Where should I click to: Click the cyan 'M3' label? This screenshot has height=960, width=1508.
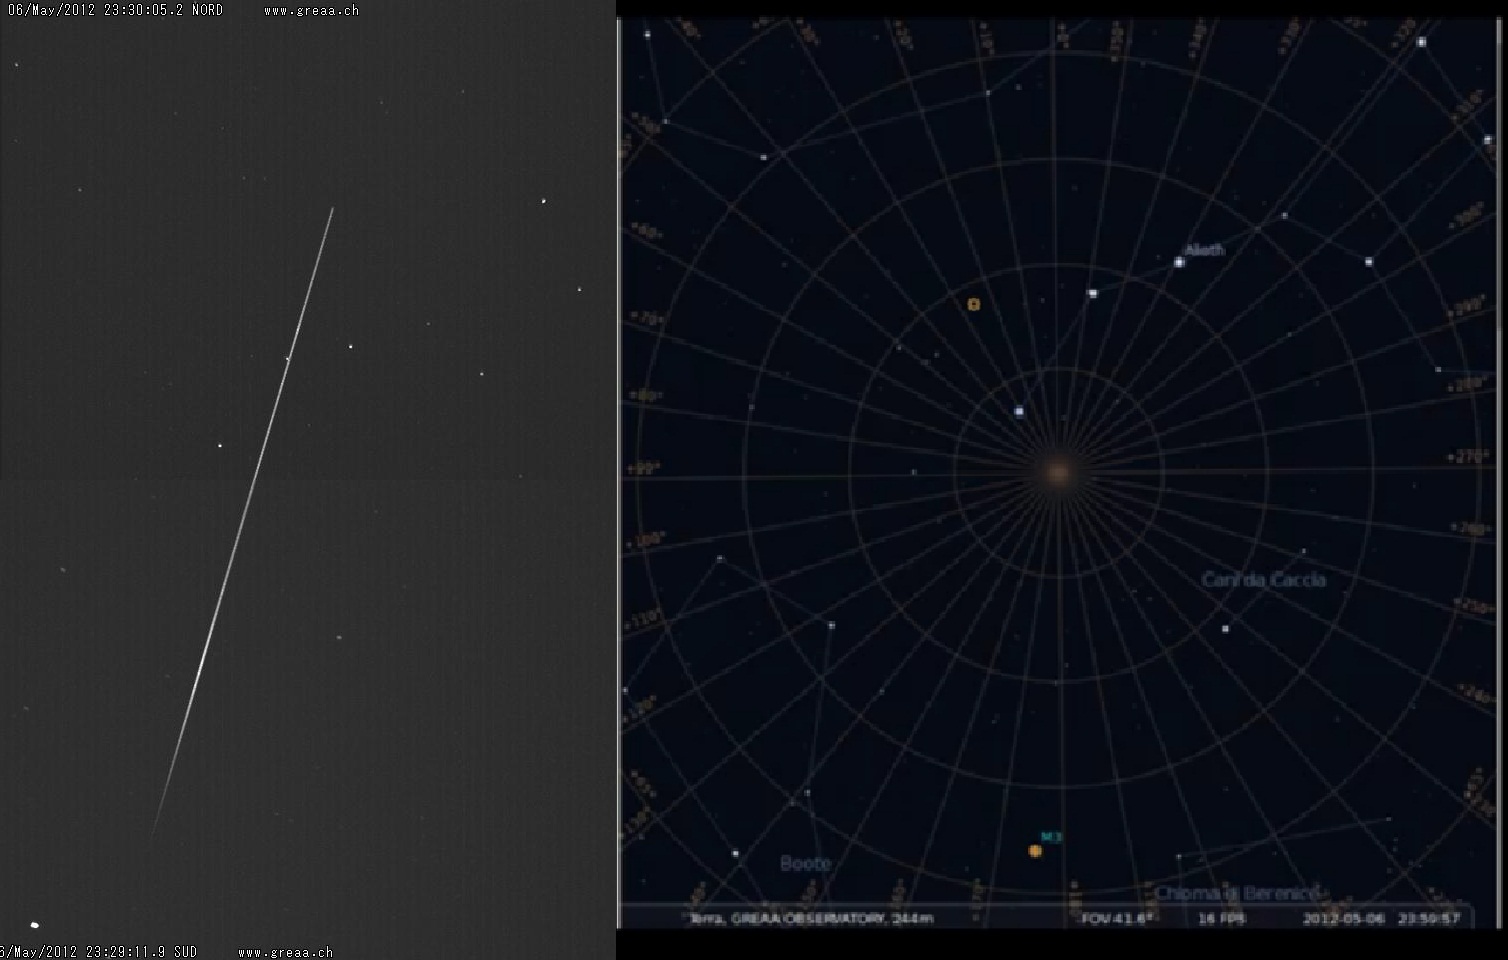1051,836
